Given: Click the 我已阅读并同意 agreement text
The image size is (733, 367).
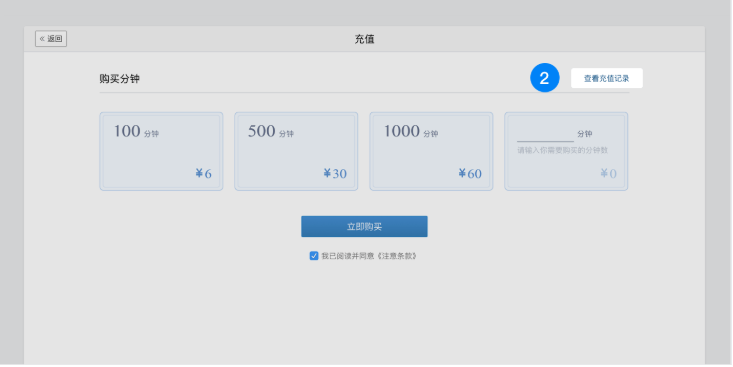Looking at the screenshot, I should point(348,256).
